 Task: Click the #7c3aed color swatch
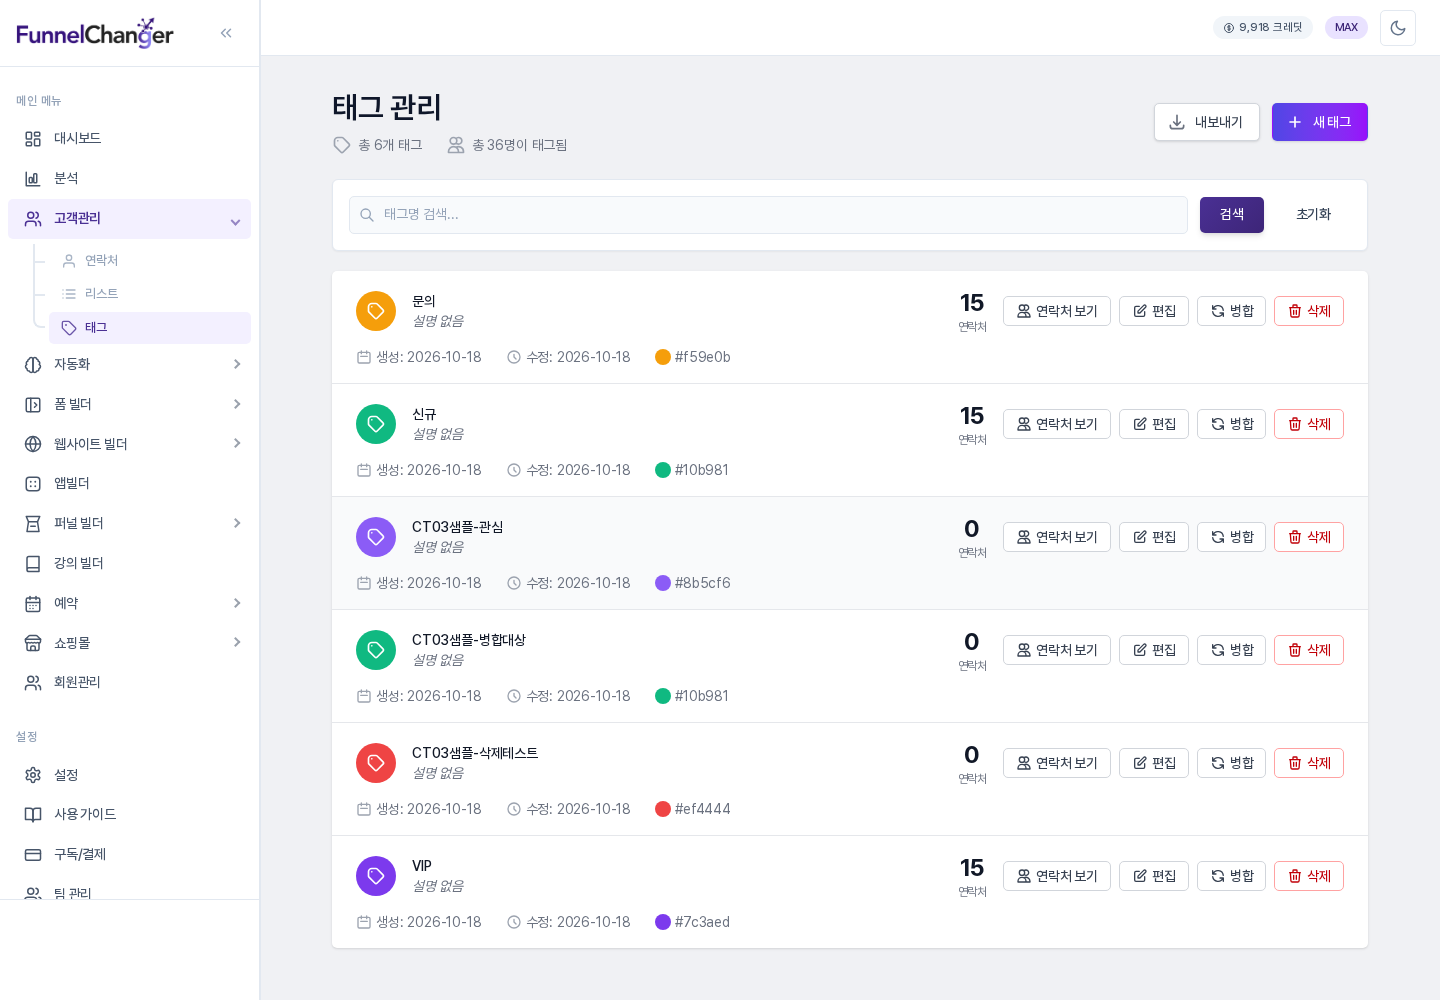coord(663,922)
